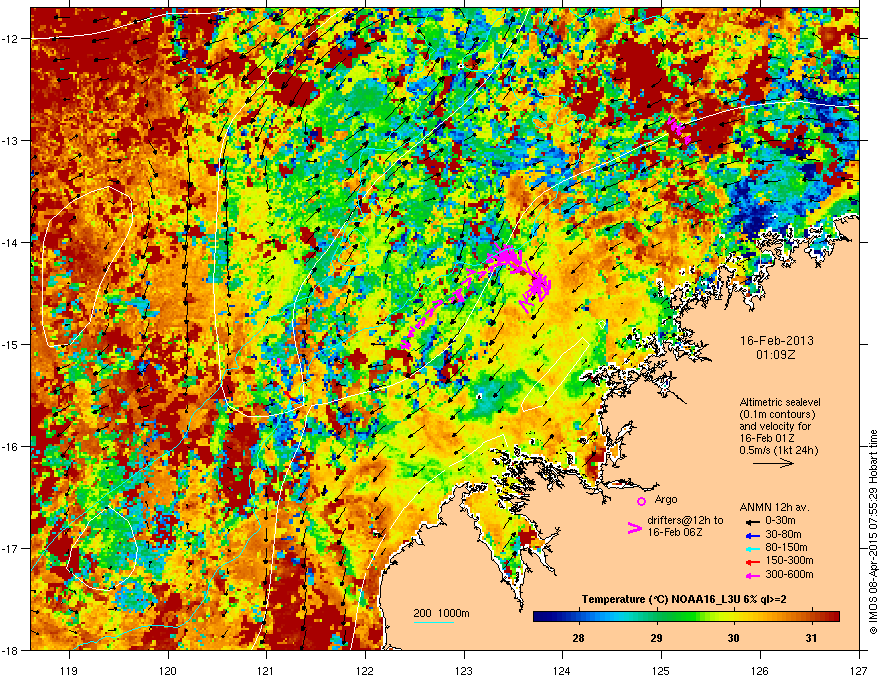Click longitude axis label 124
Screen dimensions: 880x680
(562, 670)
